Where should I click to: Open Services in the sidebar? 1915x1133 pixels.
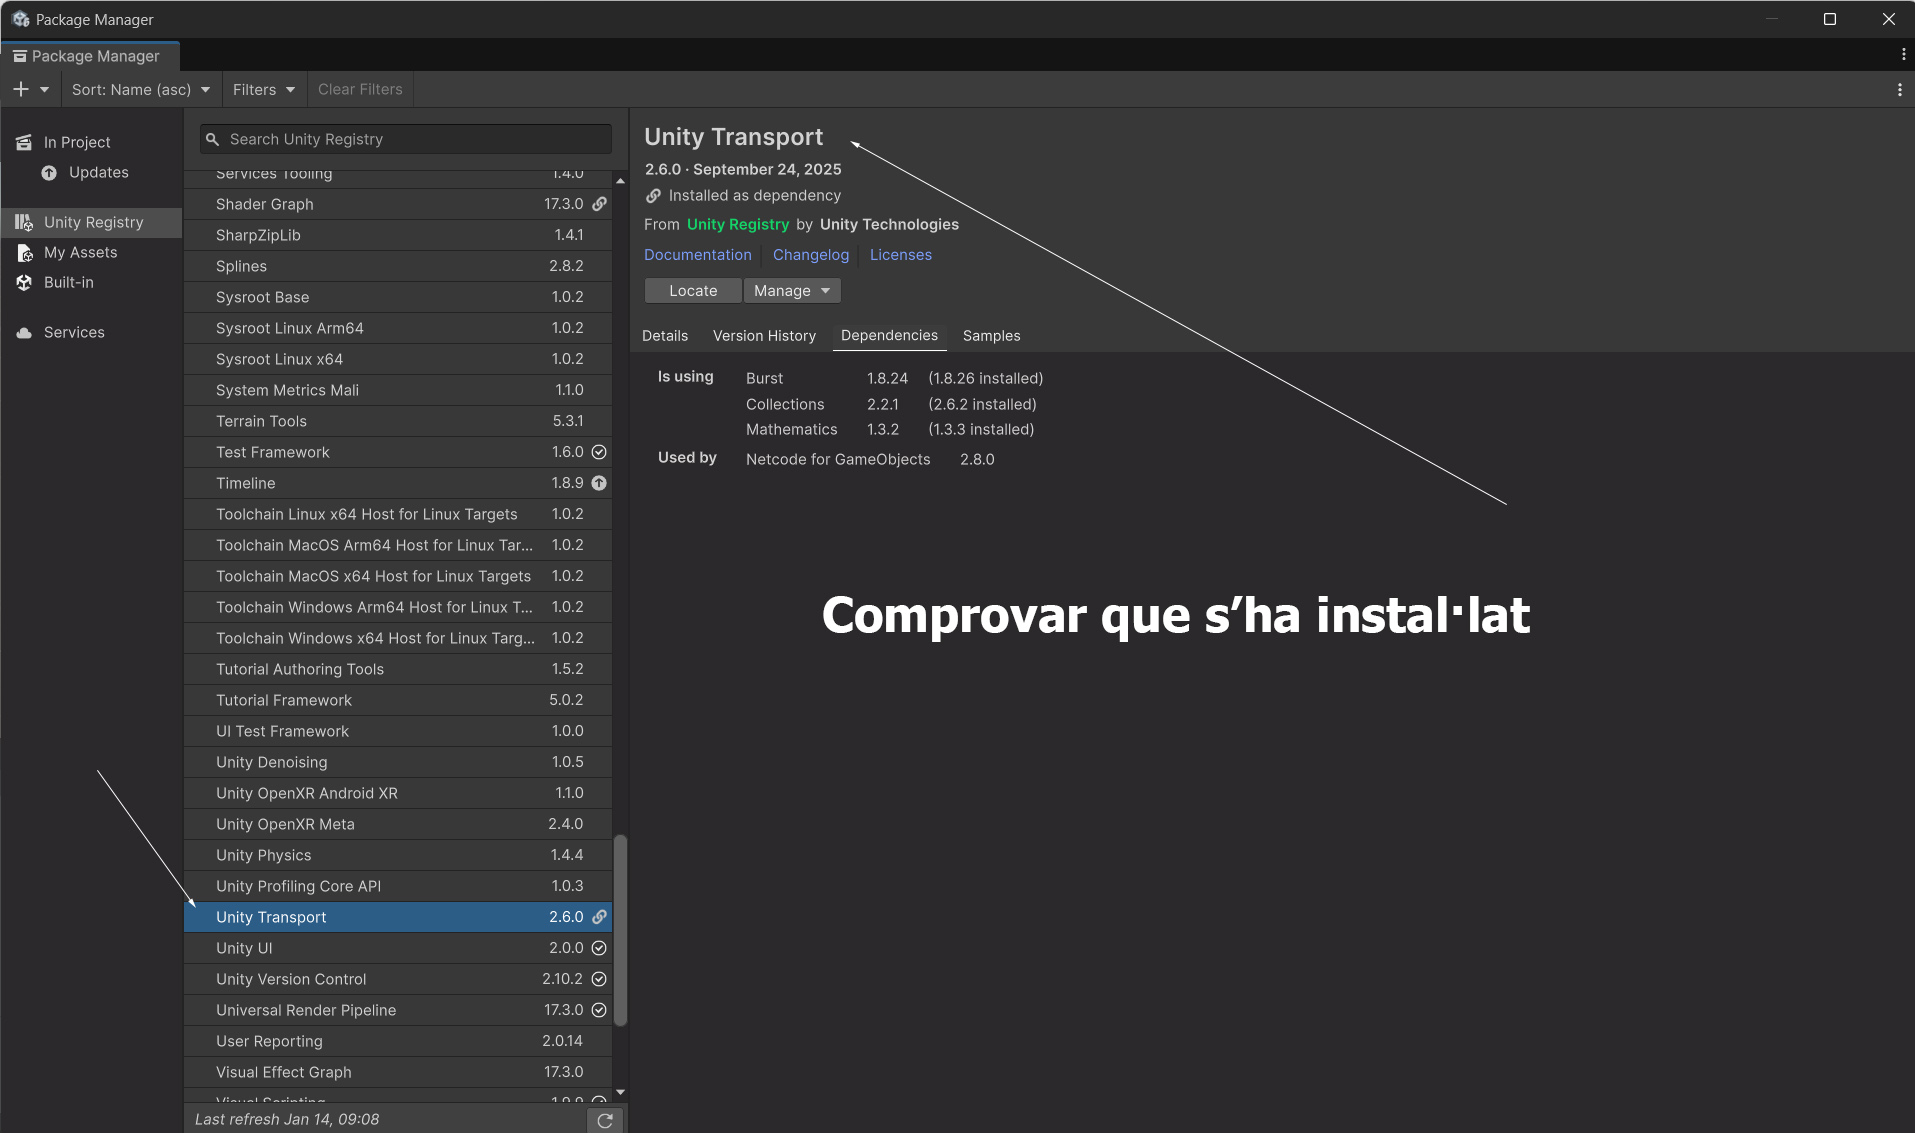(x=74, y=332)
